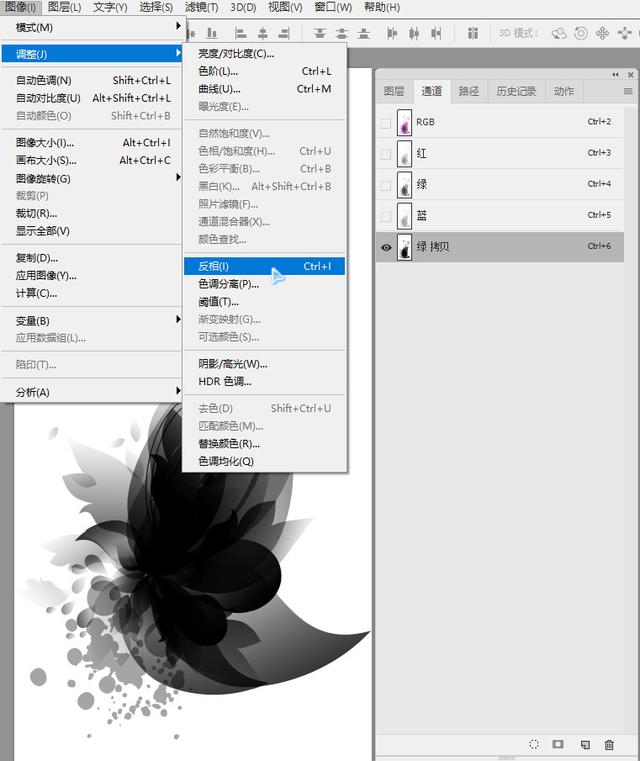Expand 调整(J) submenu entry
The width and height of the screenshot is (640, 761).
(x=91, y=54)
